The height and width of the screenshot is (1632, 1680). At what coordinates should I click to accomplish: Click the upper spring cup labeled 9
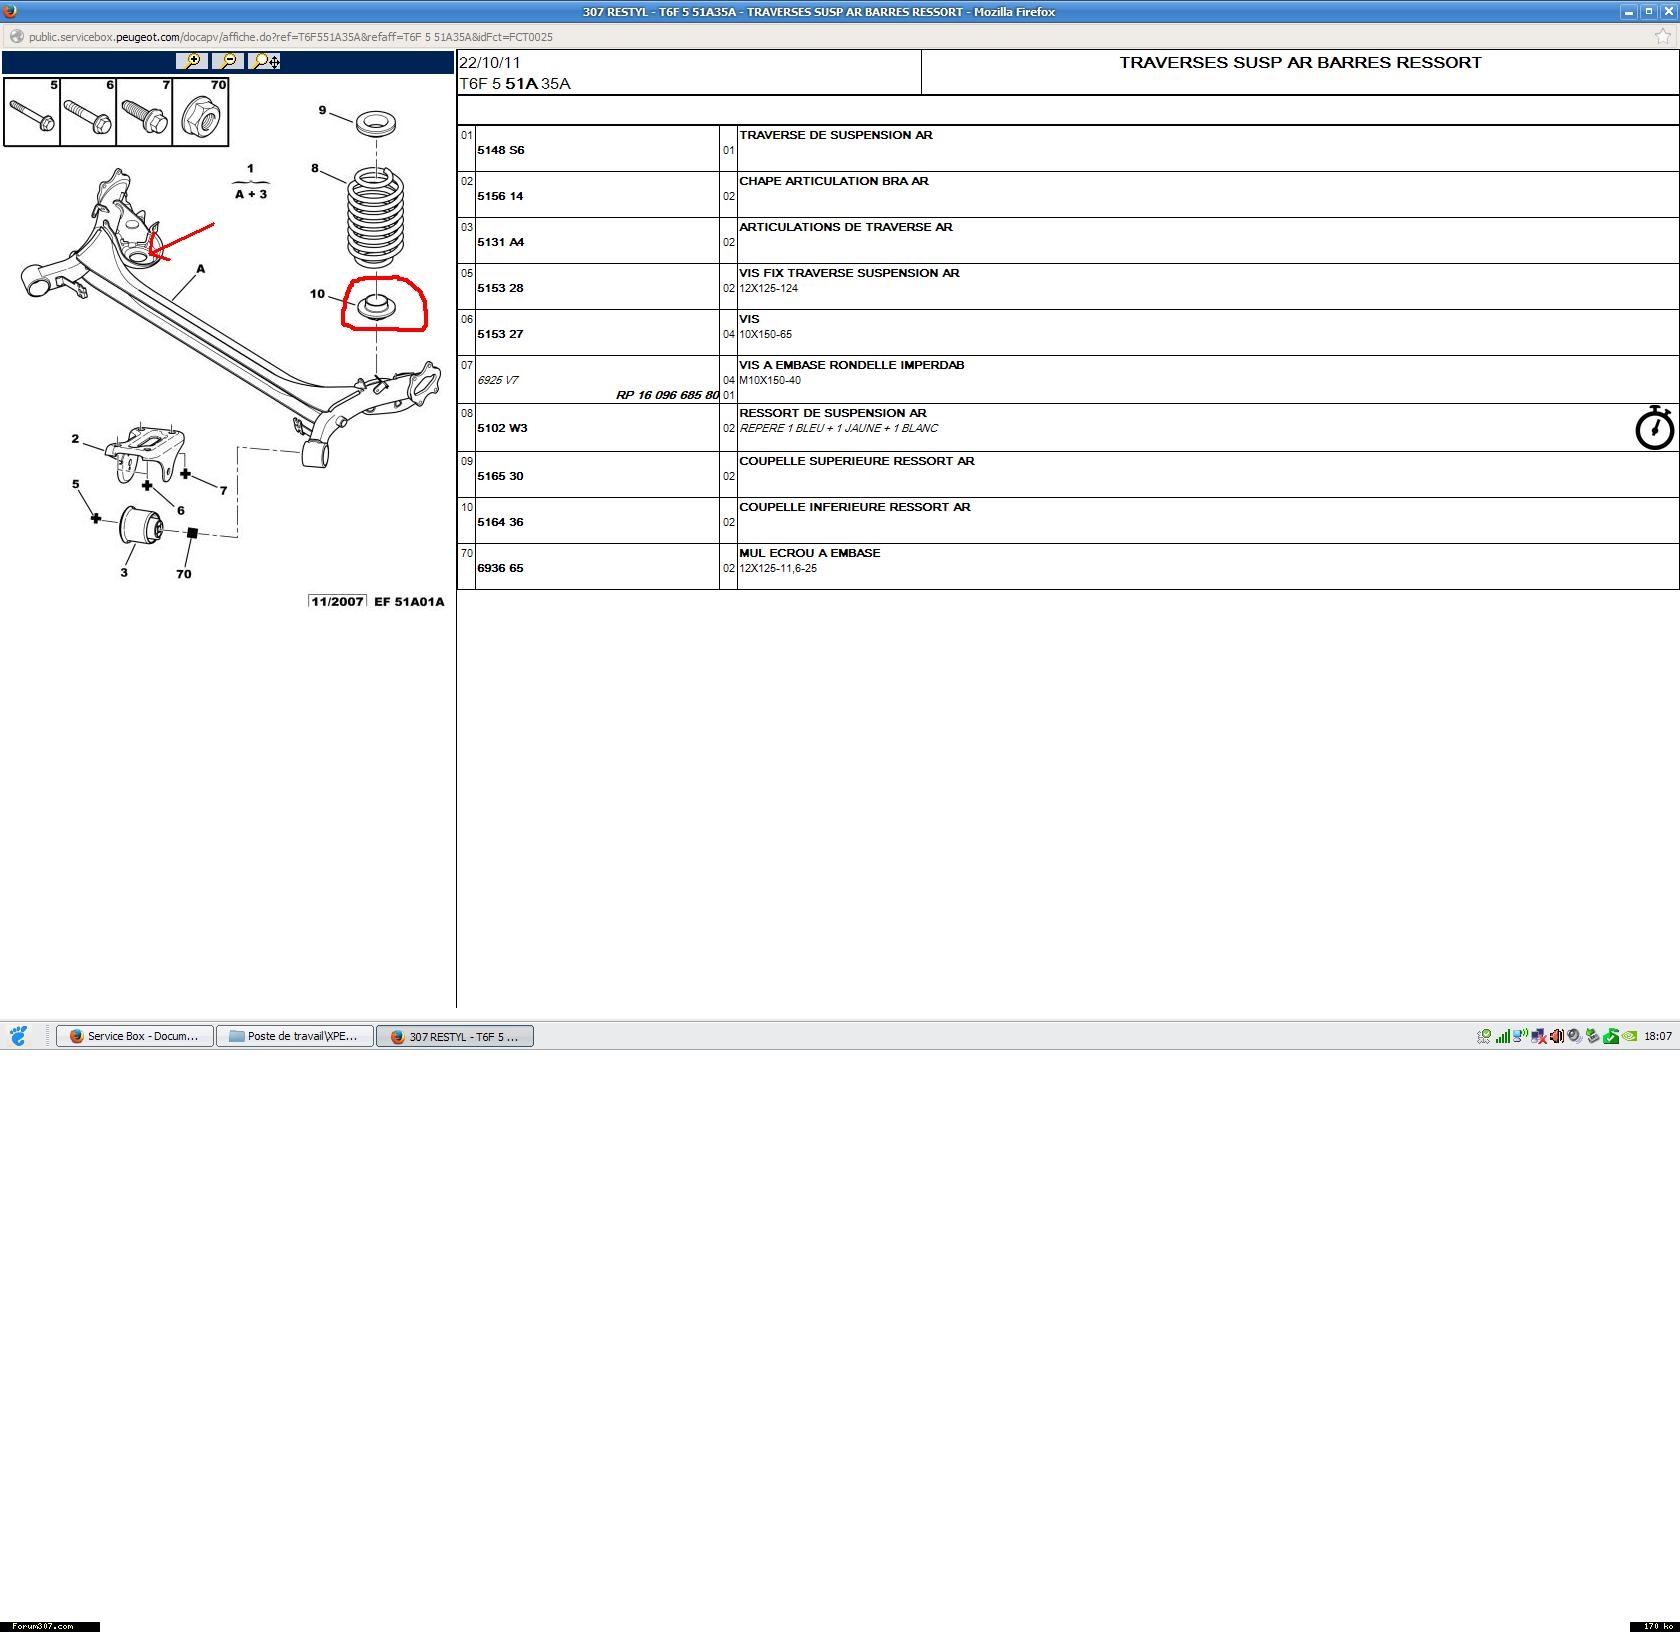coord(376,123)
